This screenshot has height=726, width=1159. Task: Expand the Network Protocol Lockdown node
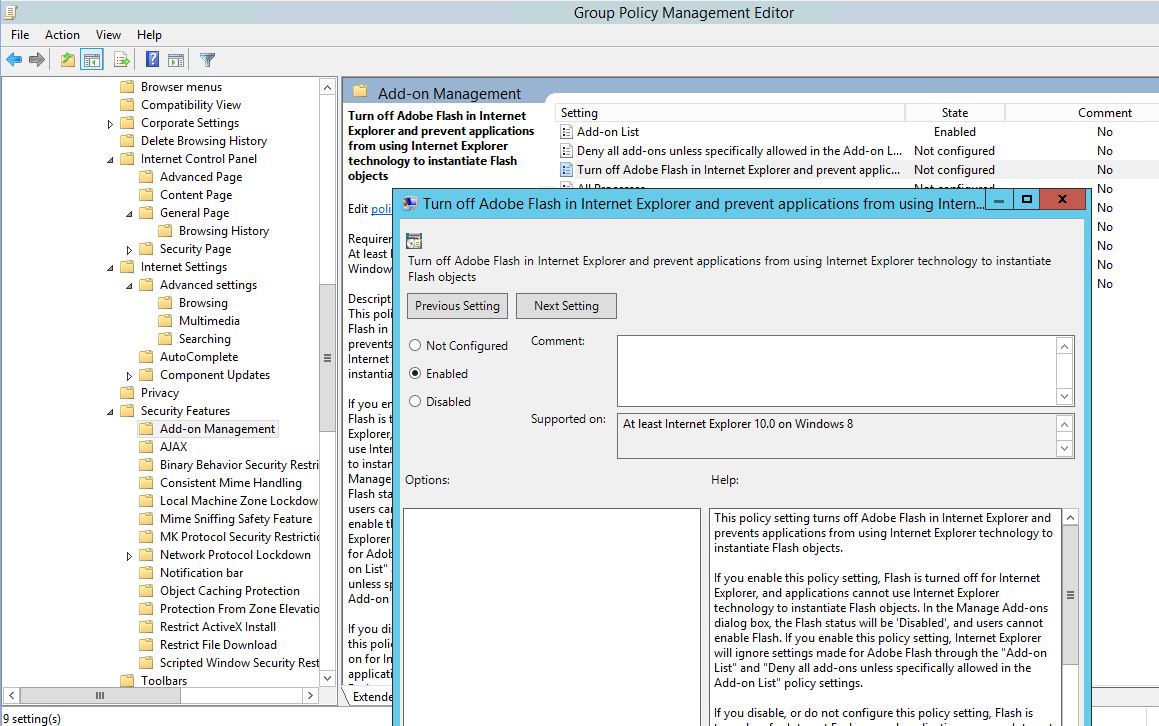tap(129, 556)
